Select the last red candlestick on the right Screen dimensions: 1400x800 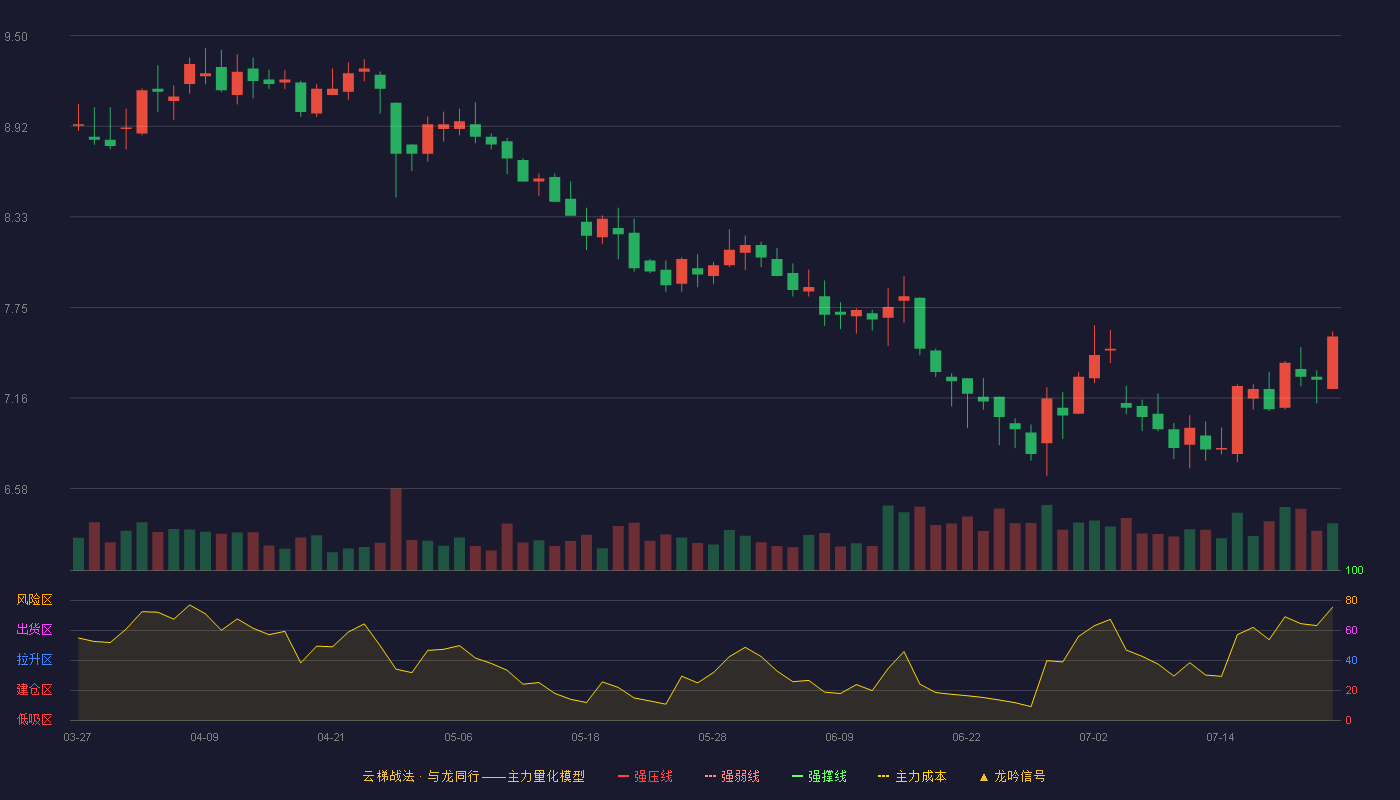coord(1332,362)
